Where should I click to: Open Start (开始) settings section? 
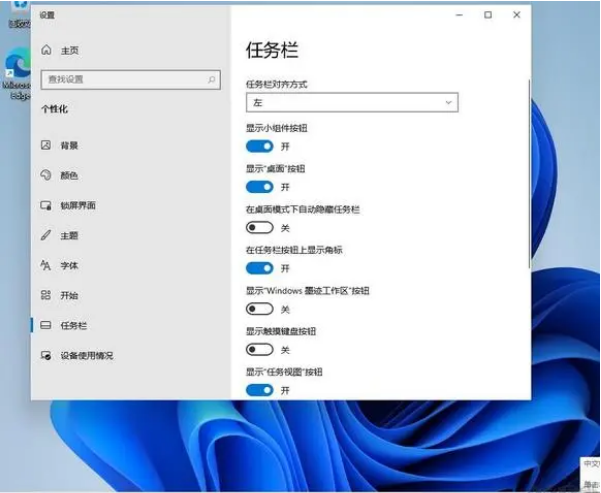69,295
